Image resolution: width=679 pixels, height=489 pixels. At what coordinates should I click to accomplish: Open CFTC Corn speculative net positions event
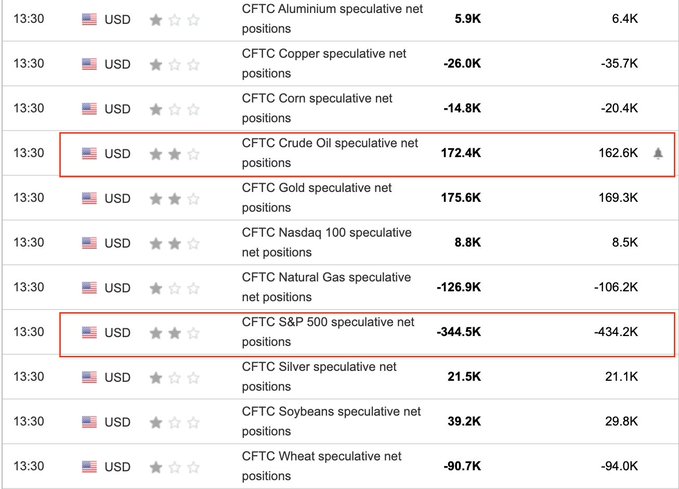(317, 108)
